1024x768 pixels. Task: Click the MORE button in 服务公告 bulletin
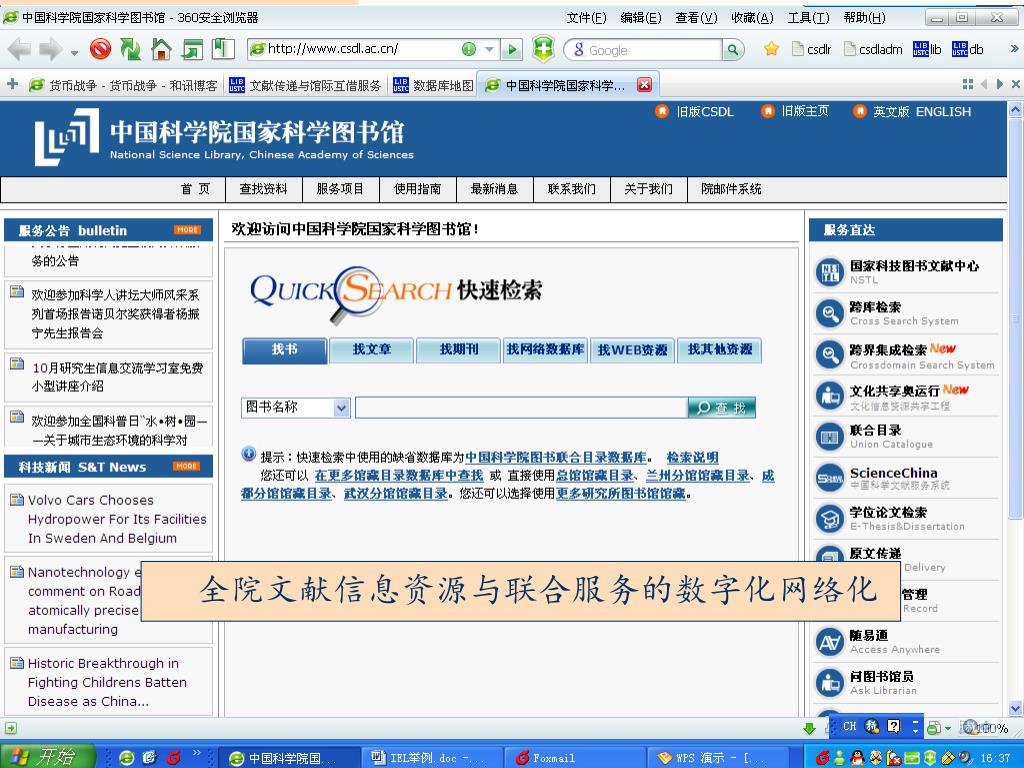(187, 230)
